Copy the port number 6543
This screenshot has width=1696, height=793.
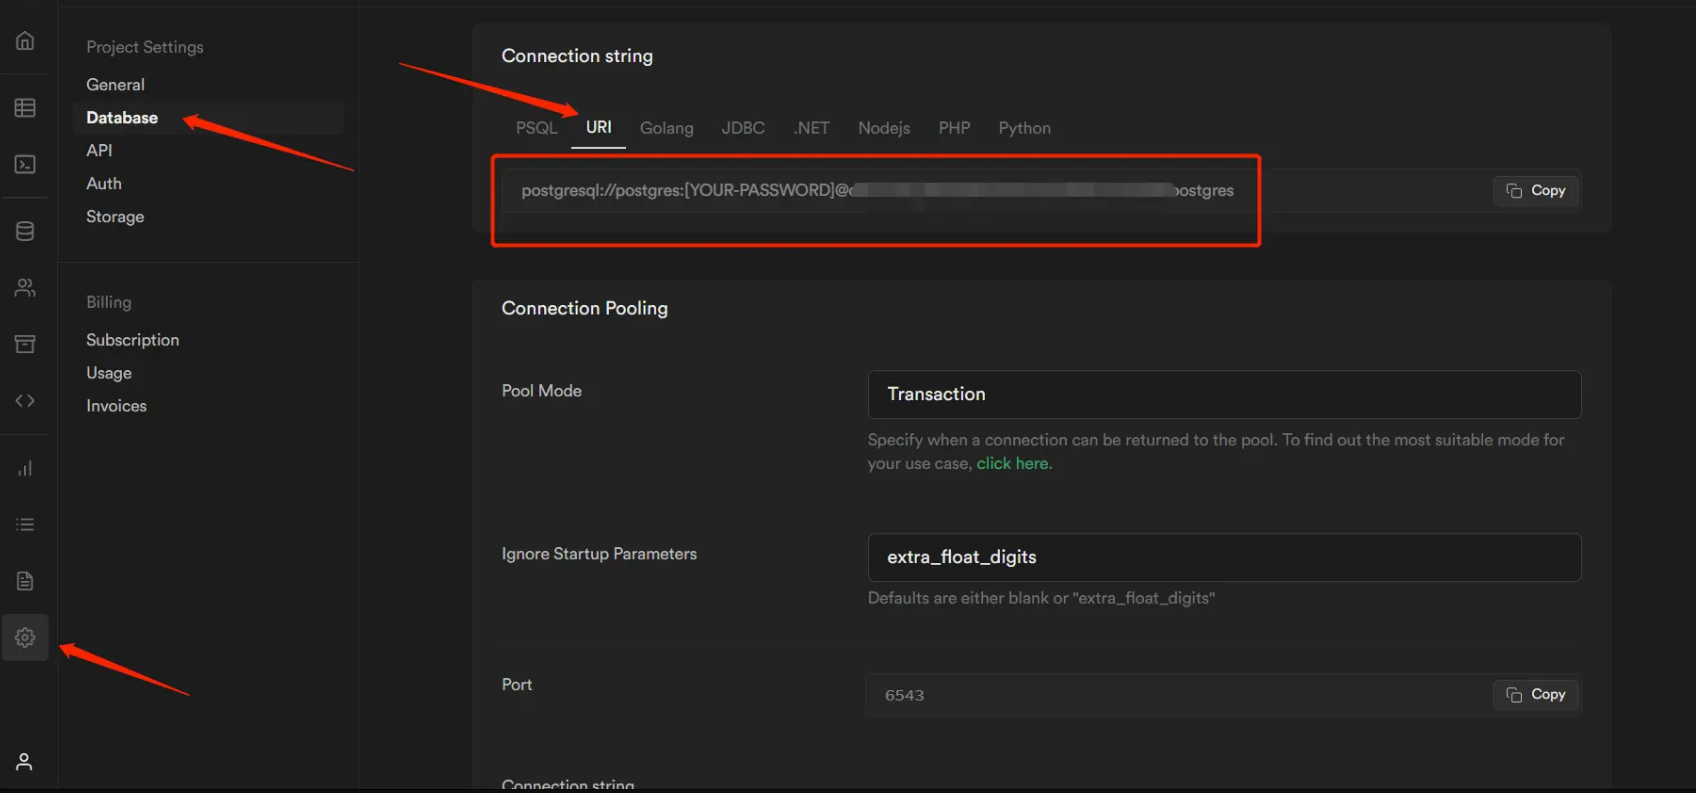[x=1535, y=695]
